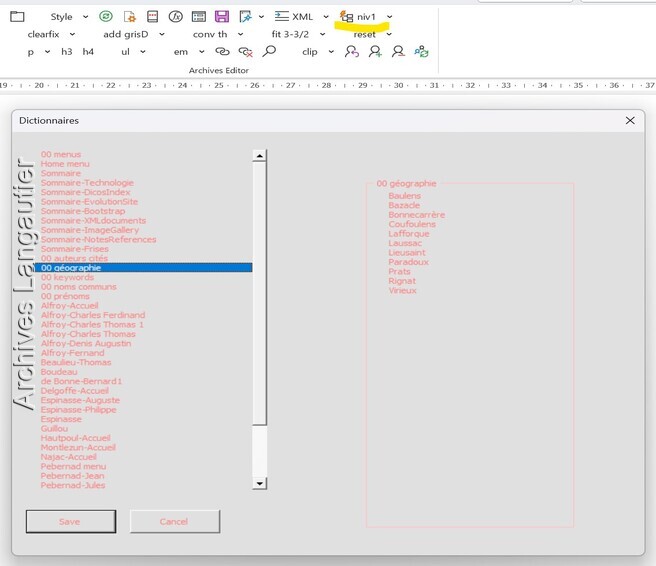Open the conv th dropdown
656x566 pixels.
[241, 34]
